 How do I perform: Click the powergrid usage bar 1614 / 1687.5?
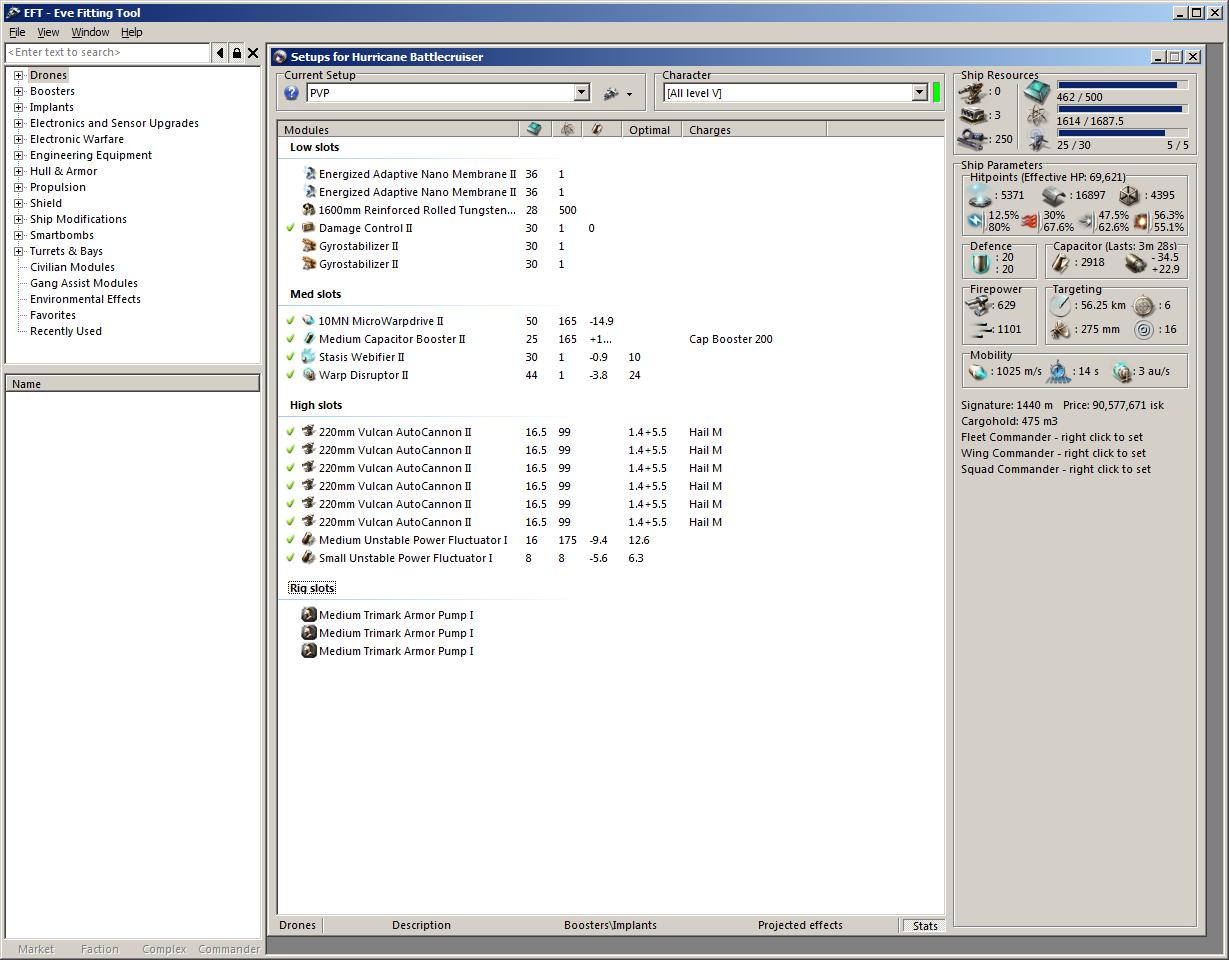coord(1122,109)
